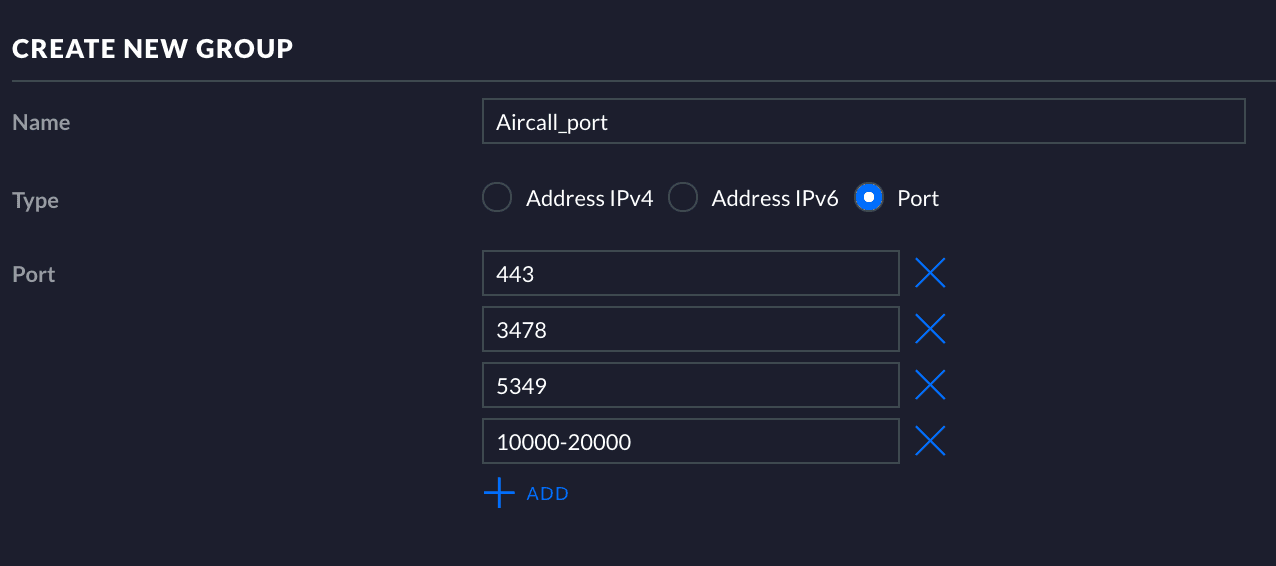Click the Name field label

click(x=41, y=123)
